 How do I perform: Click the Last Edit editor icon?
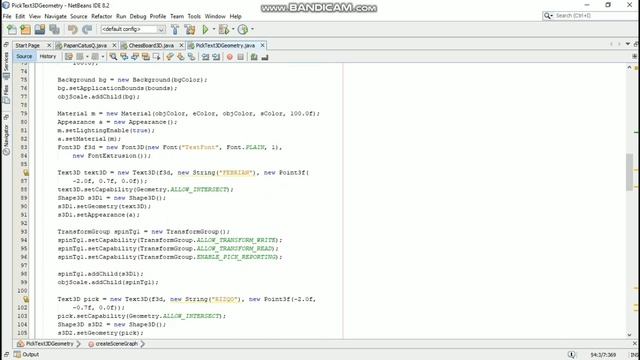(69, 57)
